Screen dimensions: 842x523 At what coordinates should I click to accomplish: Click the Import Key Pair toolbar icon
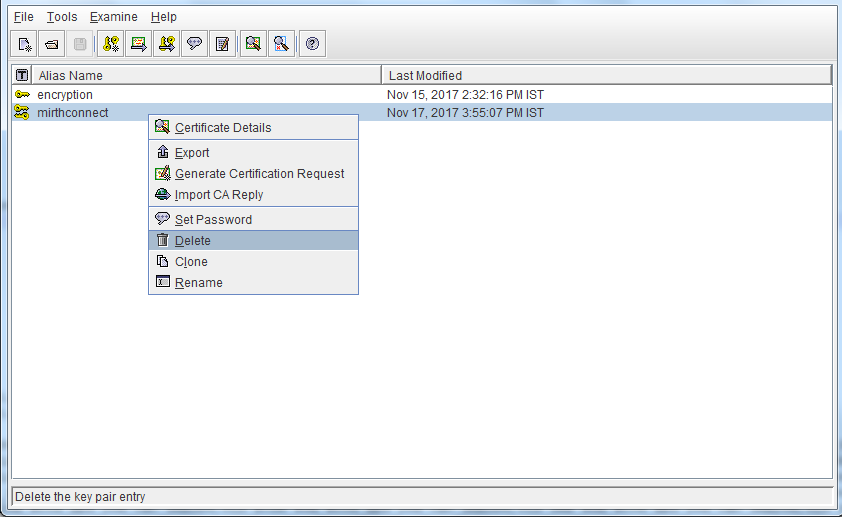click(166, 44)
